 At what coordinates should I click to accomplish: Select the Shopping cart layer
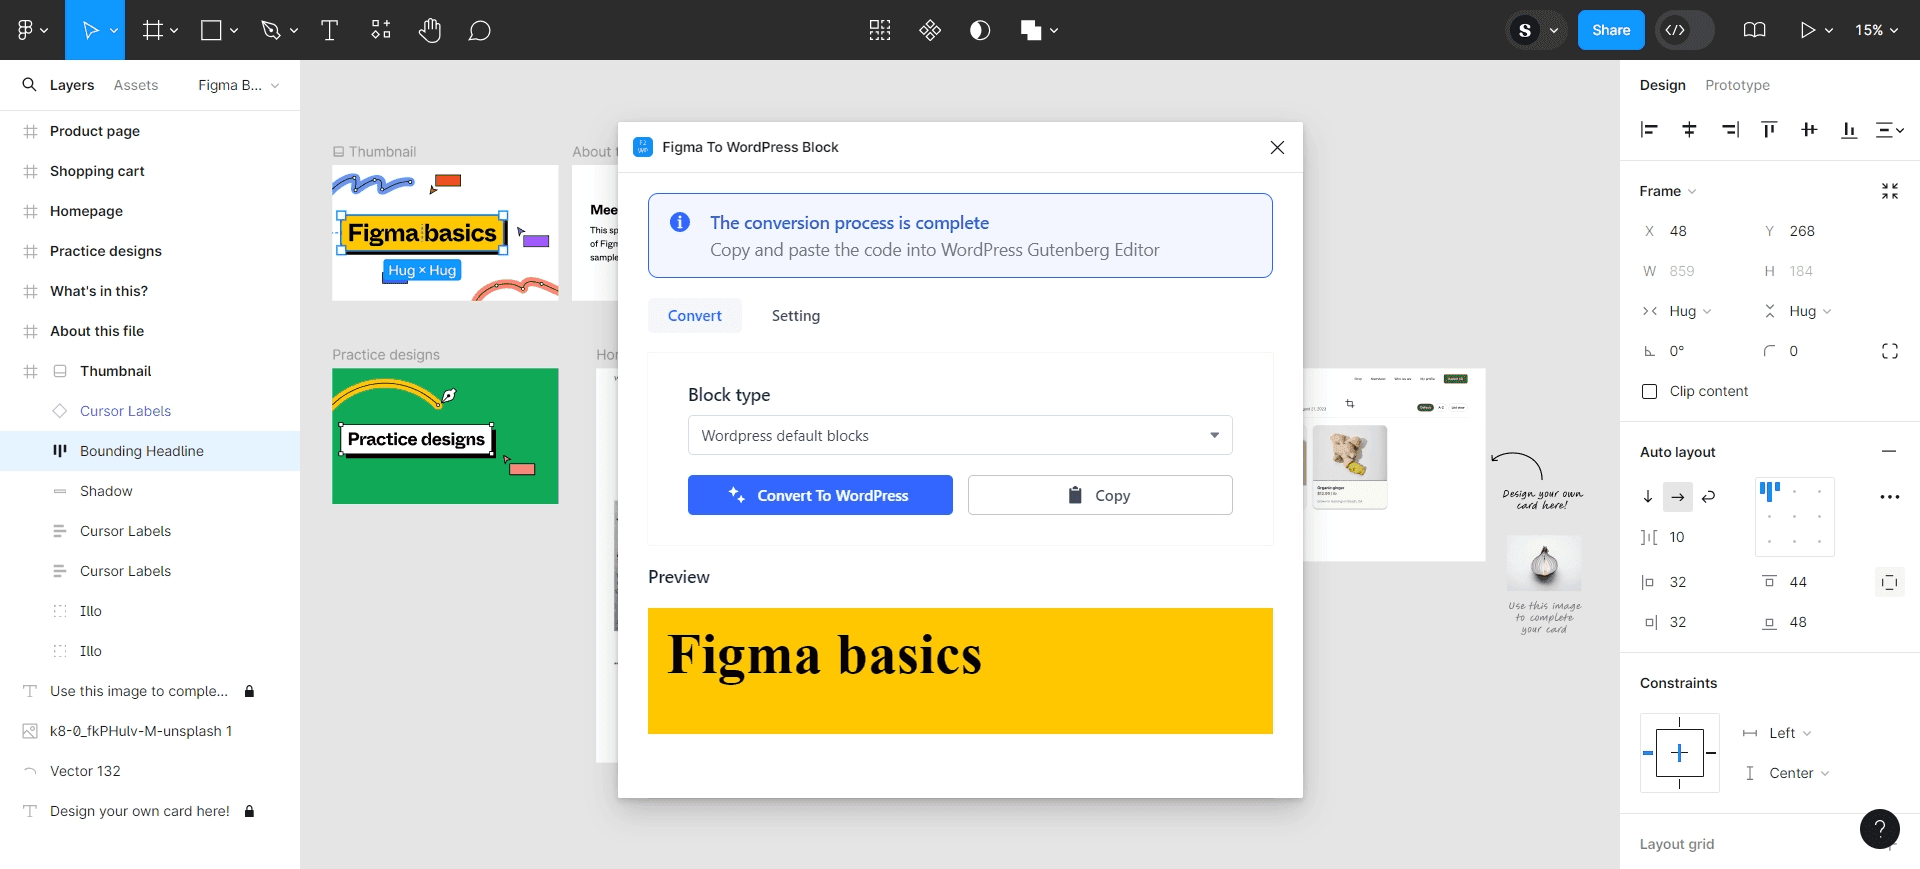point(150,171)
